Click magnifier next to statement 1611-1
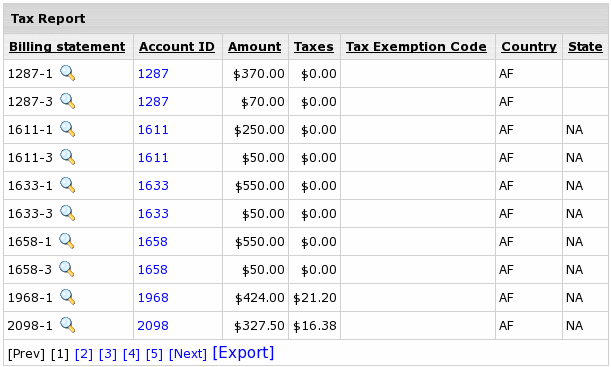 [x=67, y=129]
